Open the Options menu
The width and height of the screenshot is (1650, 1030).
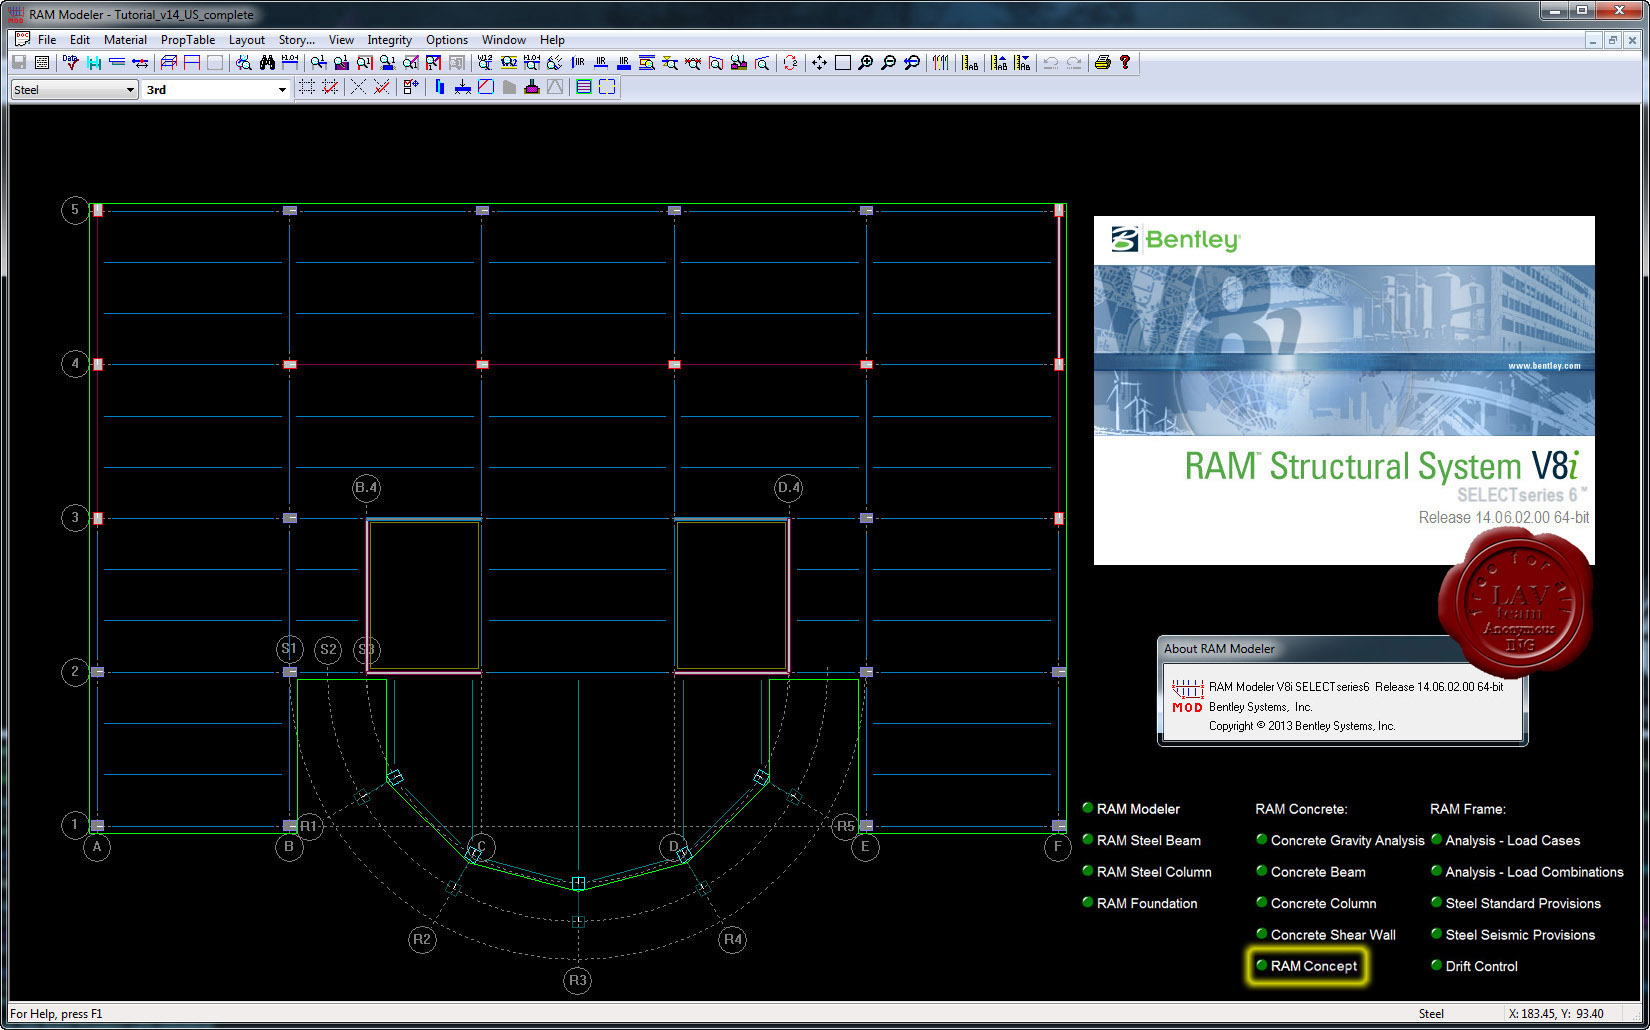tap(447, 40)
